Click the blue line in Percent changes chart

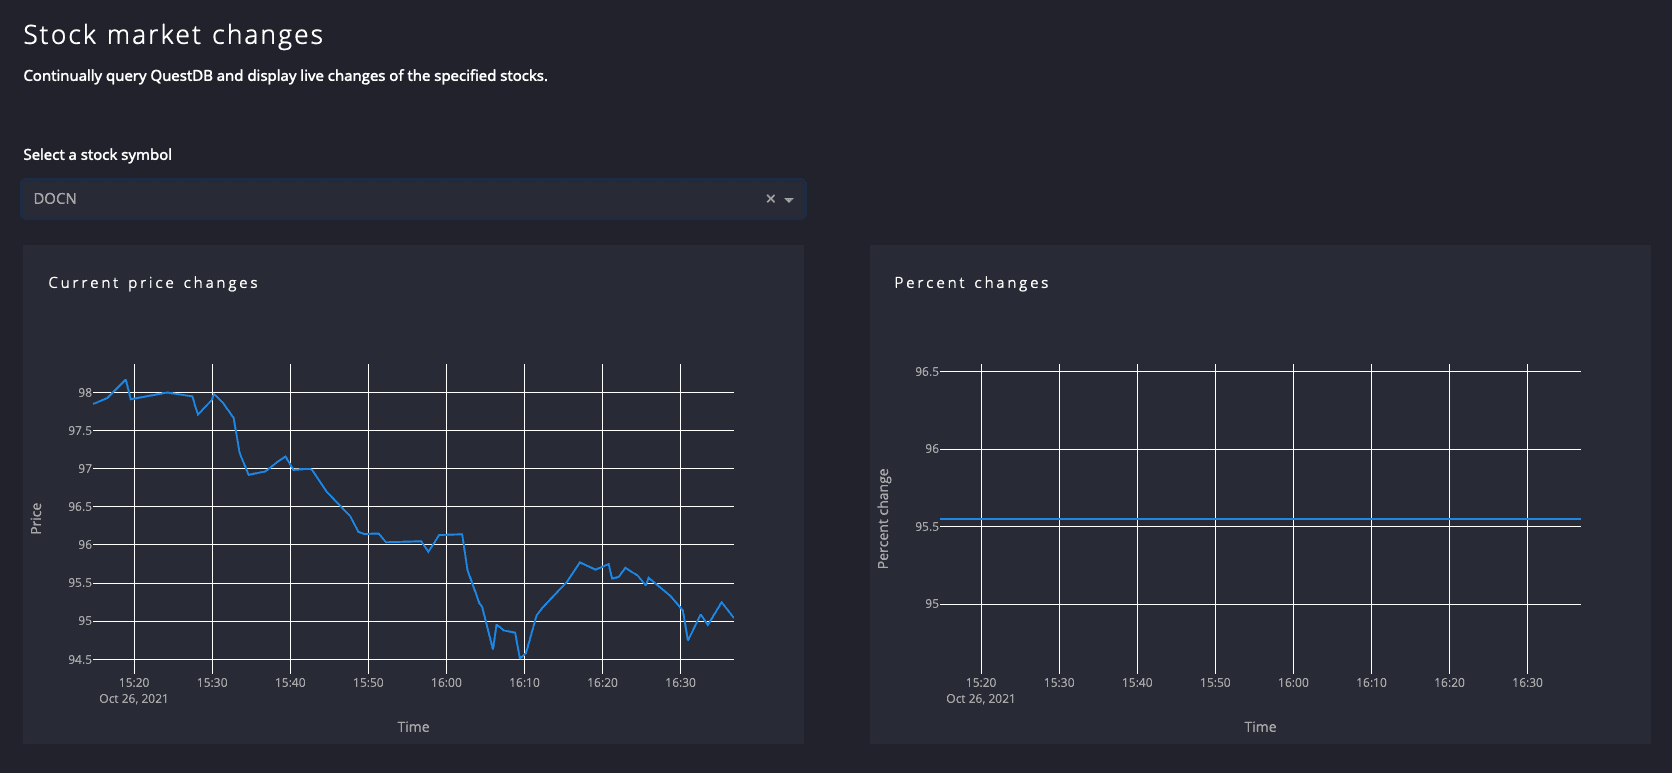coord(1260,519)
